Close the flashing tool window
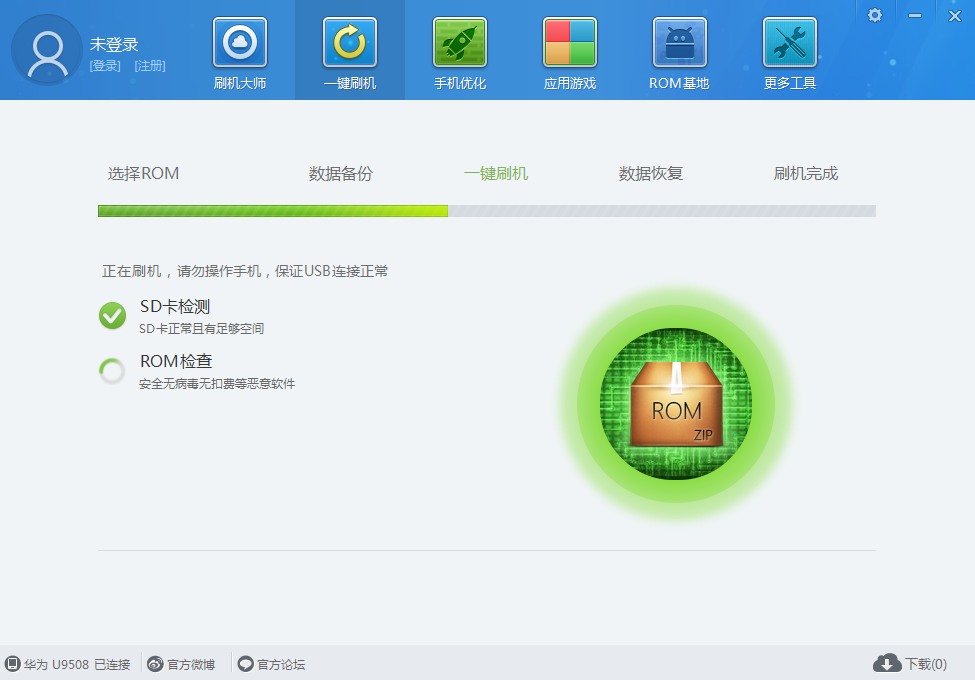Image resolution: width=975 pixels, height=680 pixels. (955, 16)
